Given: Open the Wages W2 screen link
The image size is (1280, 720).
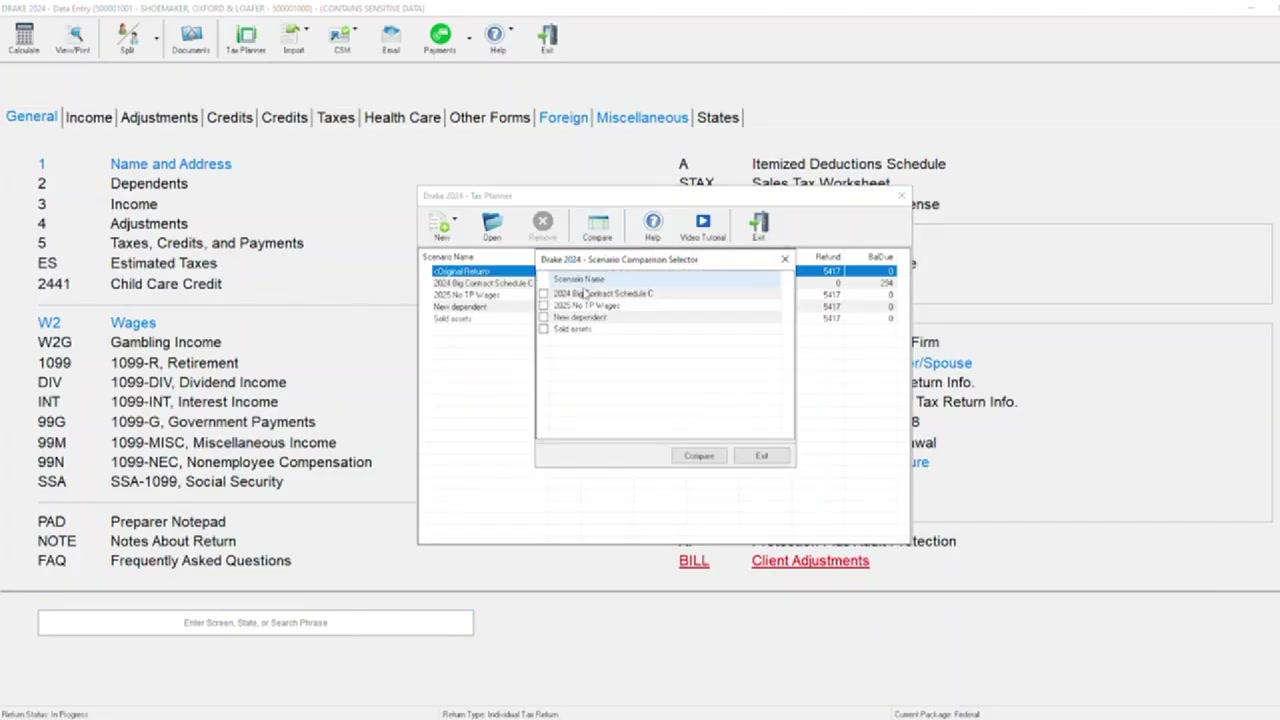Looking at the screenshot, I should point(133,323).
